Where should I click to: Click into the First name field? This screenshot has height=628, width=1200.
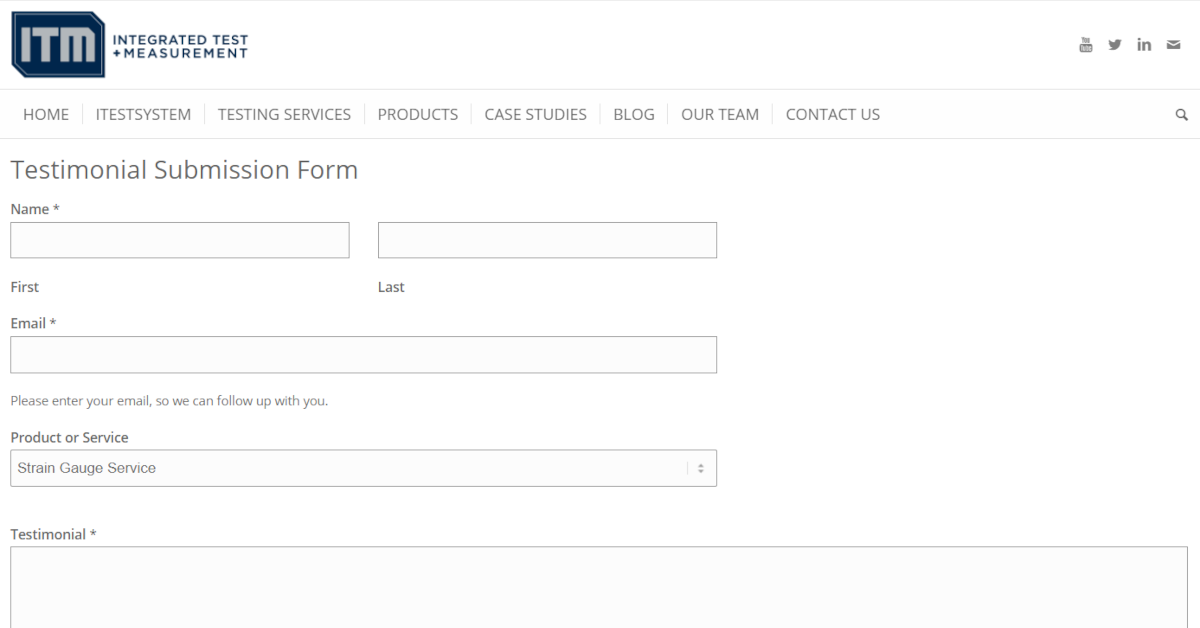(180, 240)
